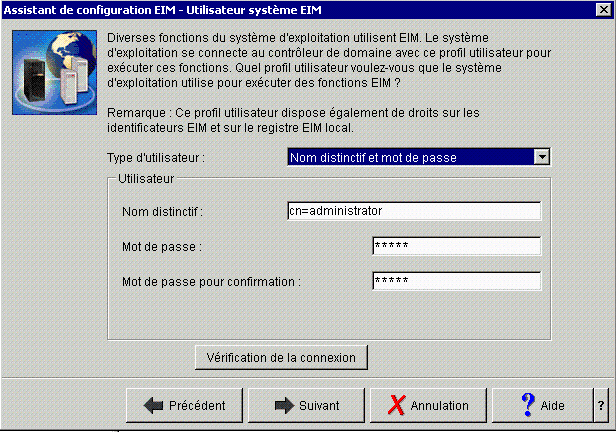Click the red X icon for Annulation
Viewport: 616px width, 432px height.
pos(396,405)
